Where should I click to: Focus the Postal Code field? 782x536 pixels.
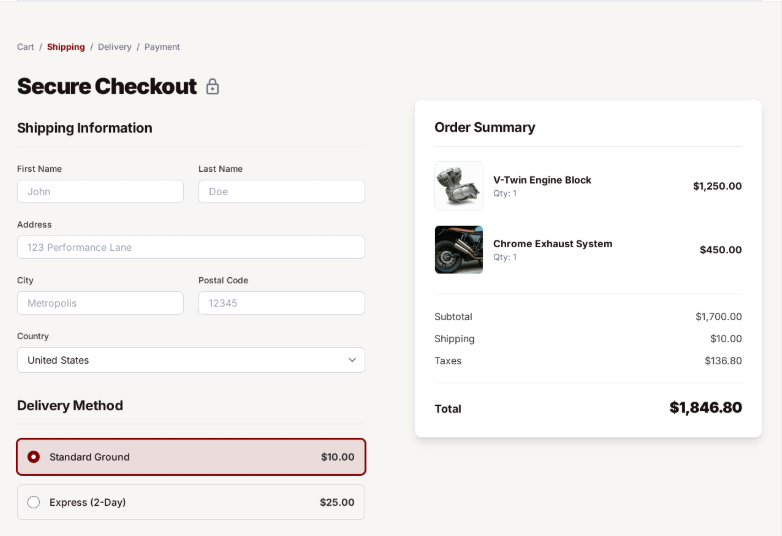pos(281,303)
